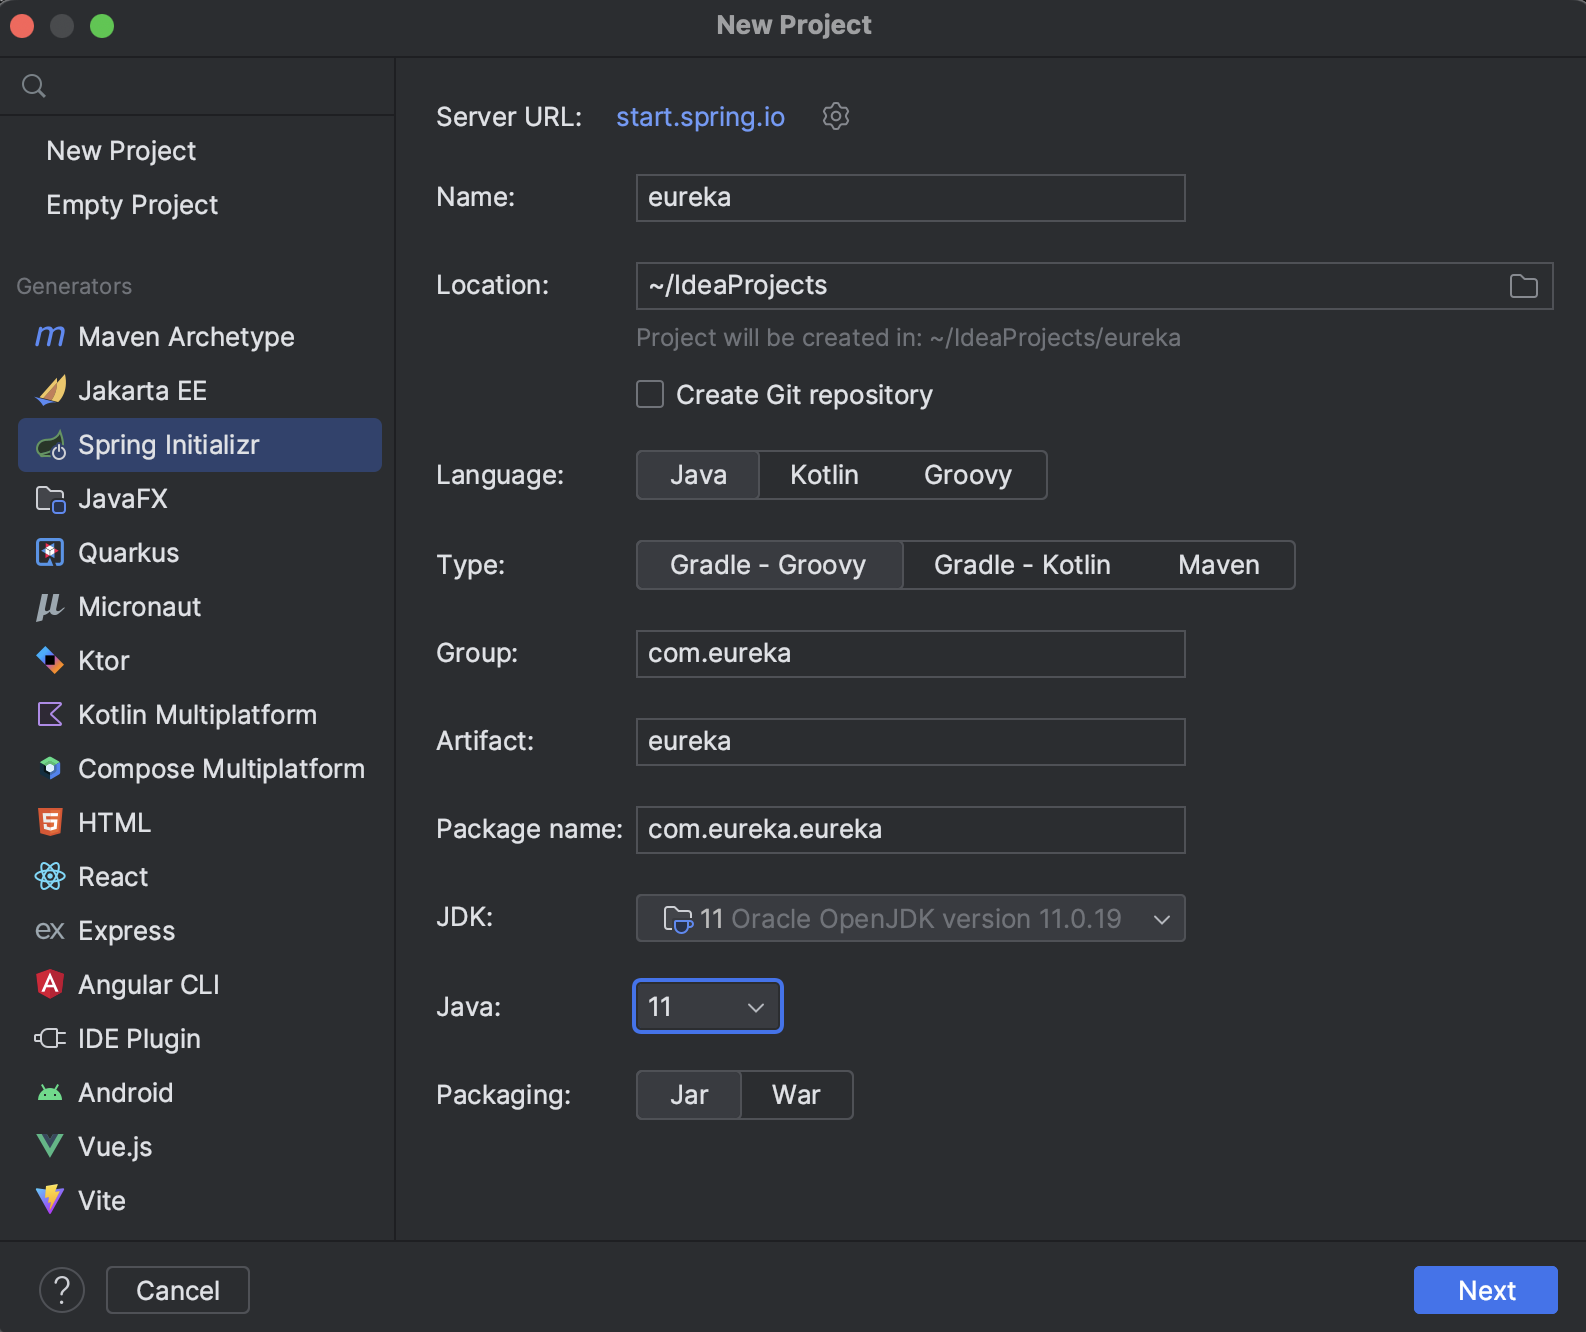Select Jar packaging
The image size is (1586, 1332).
[689, 1095]
